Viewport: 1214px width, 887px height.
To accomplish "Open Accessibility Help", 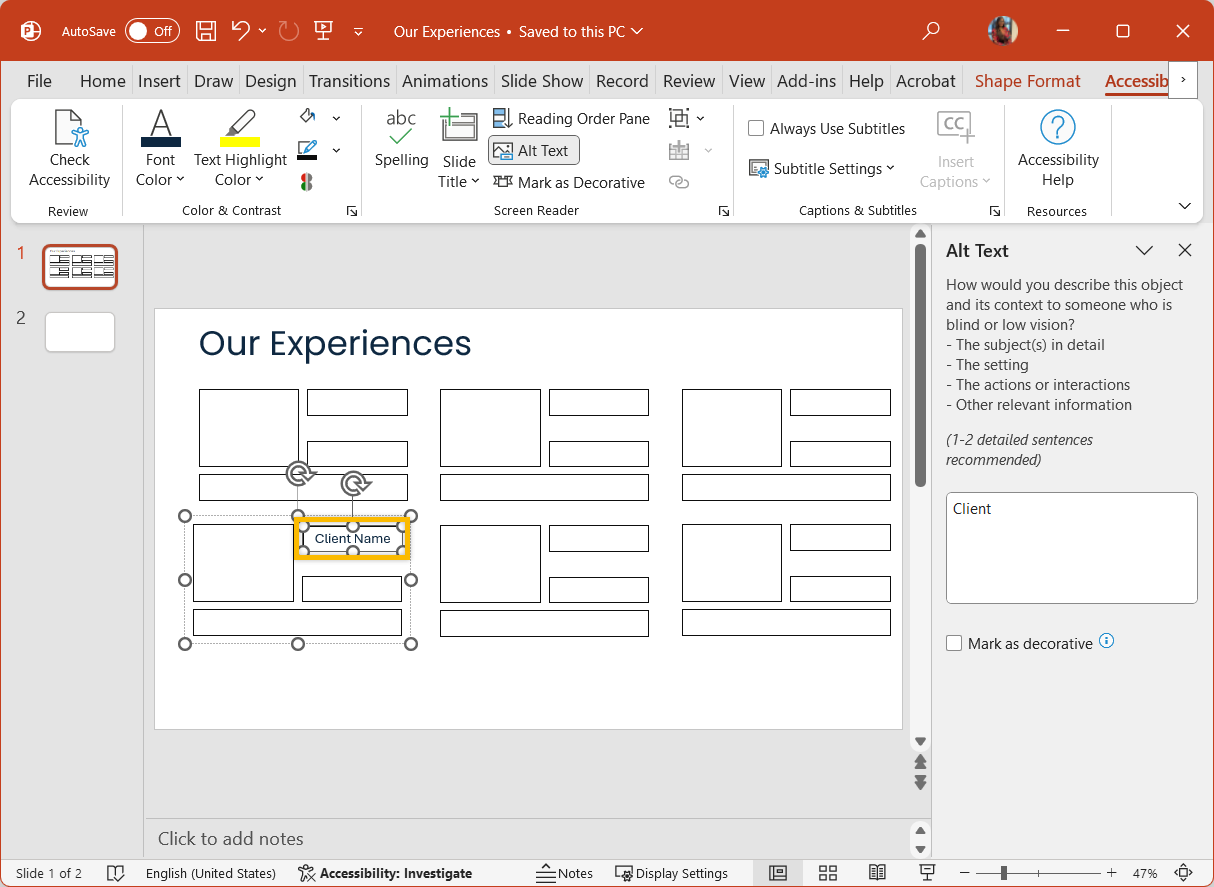I will [1057, 149].
